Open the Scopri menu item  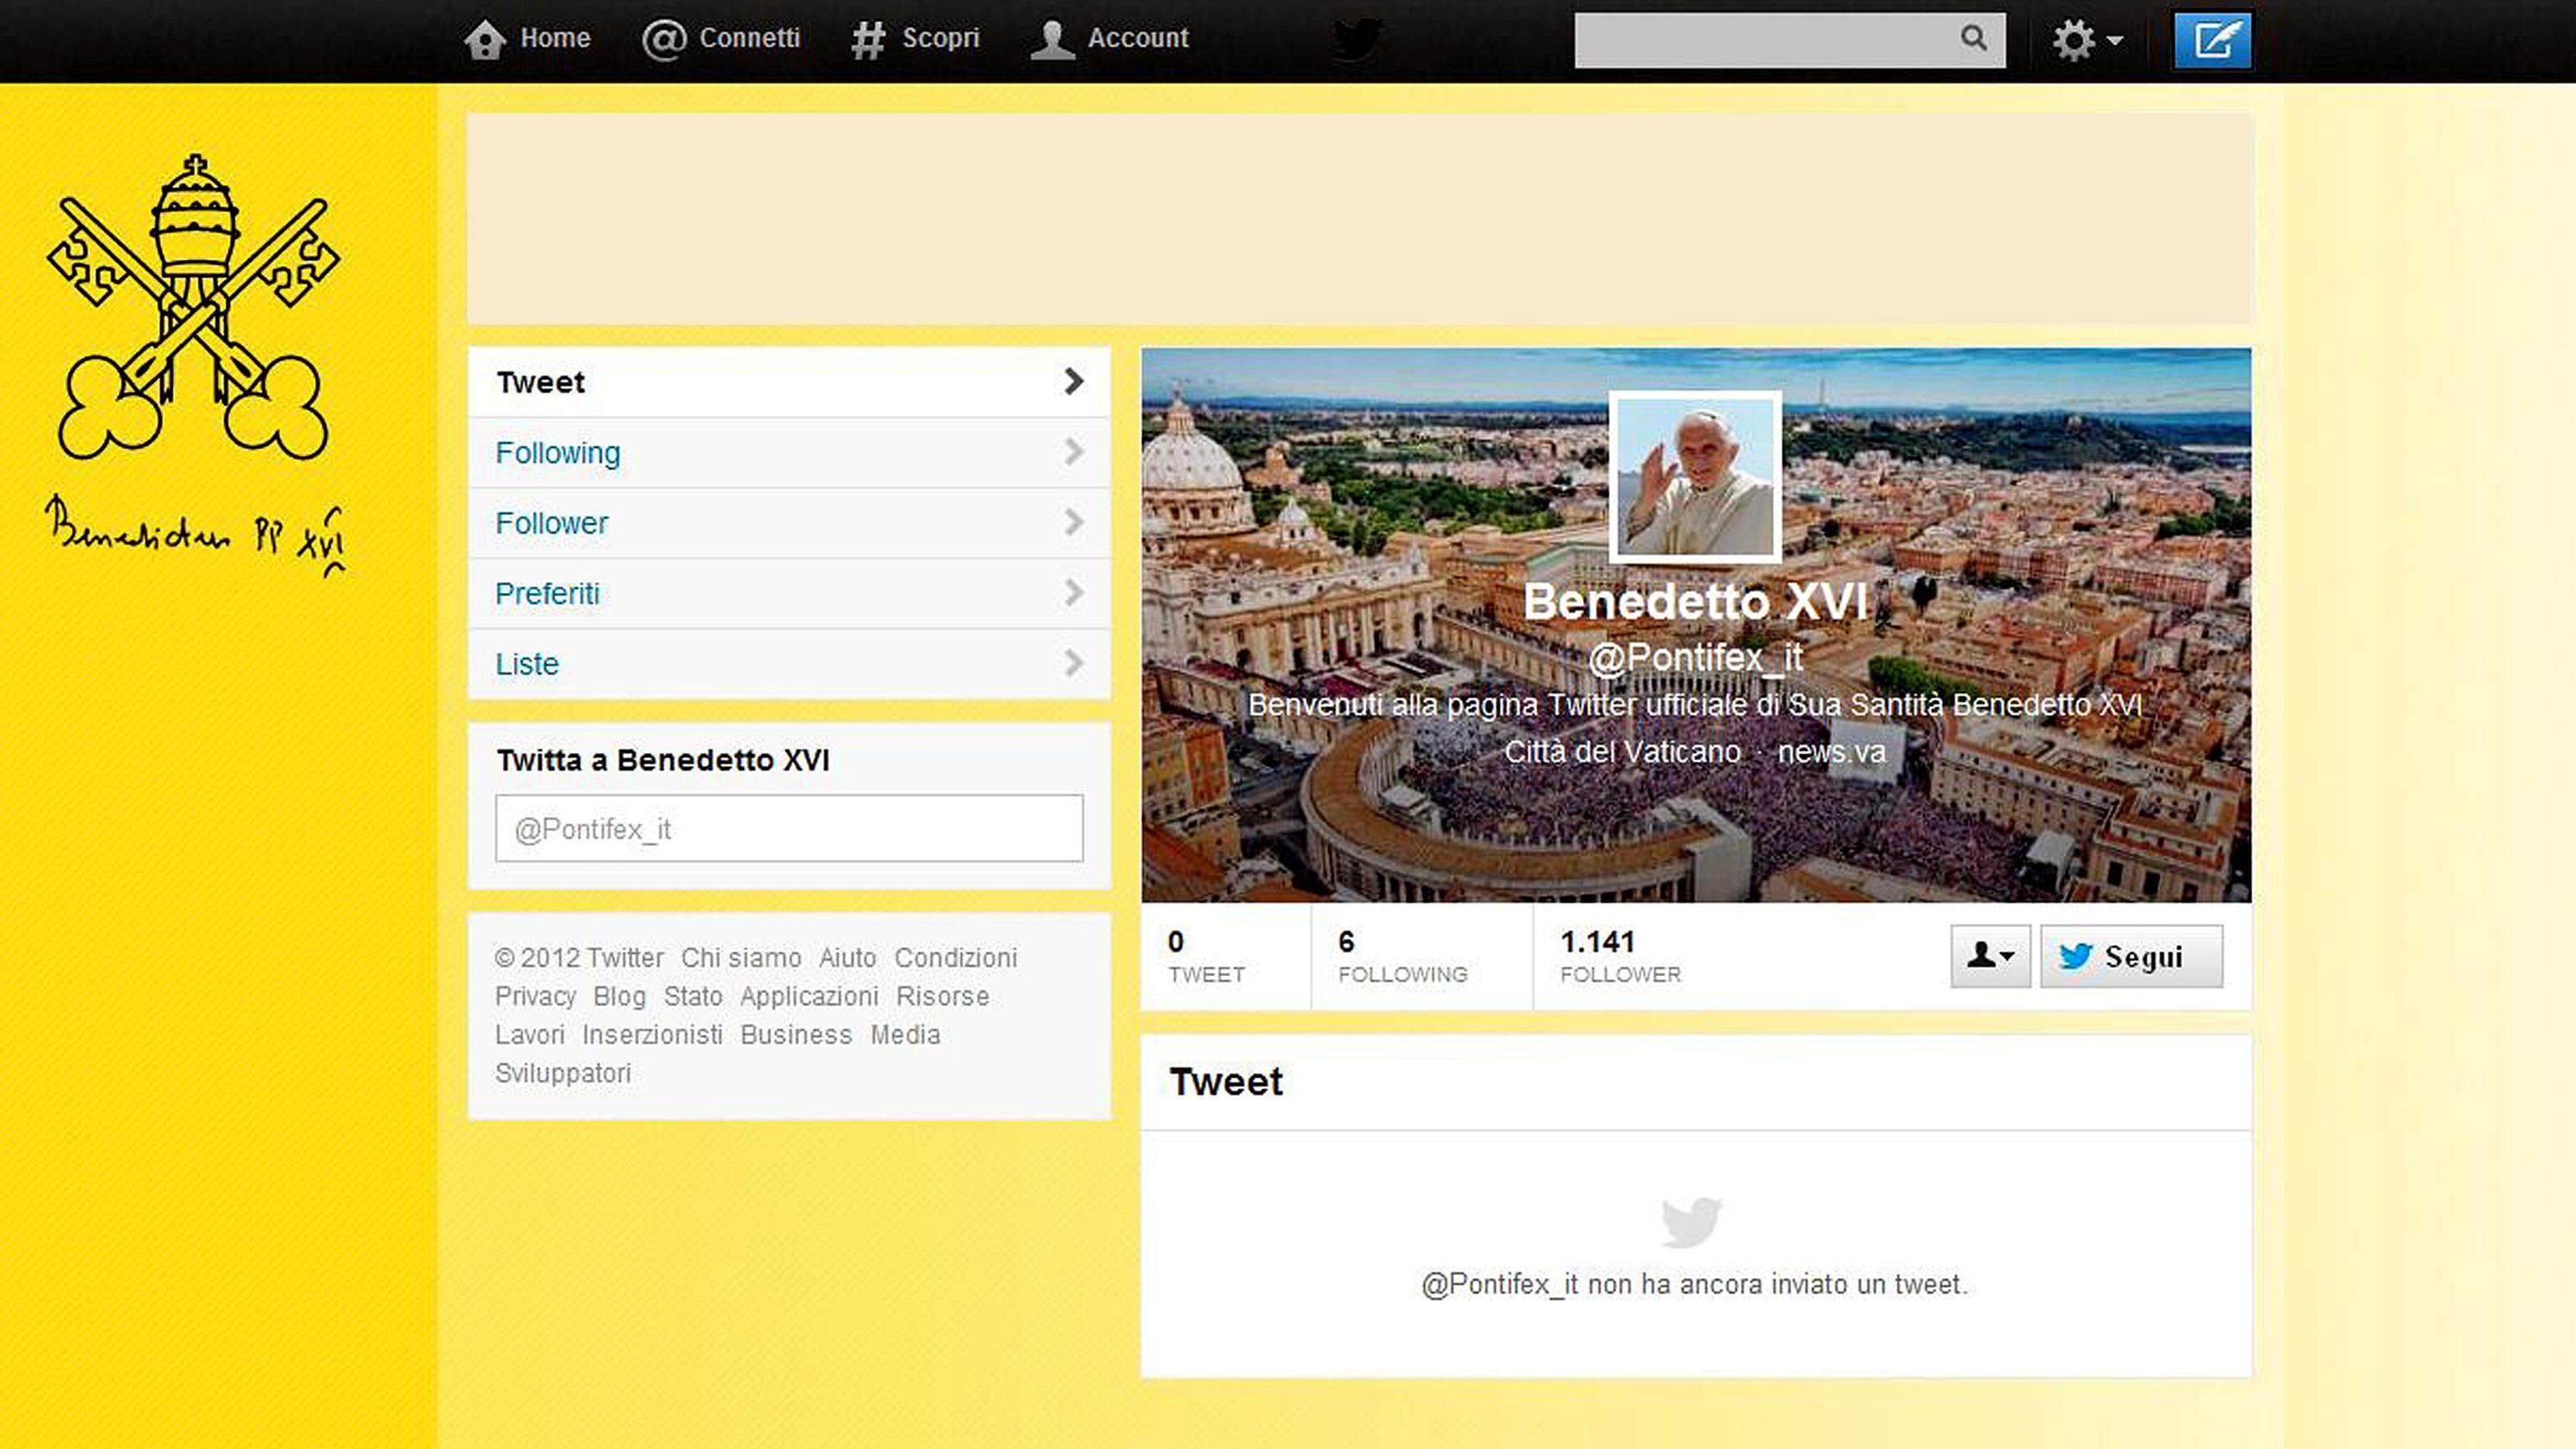coord(915,39)
